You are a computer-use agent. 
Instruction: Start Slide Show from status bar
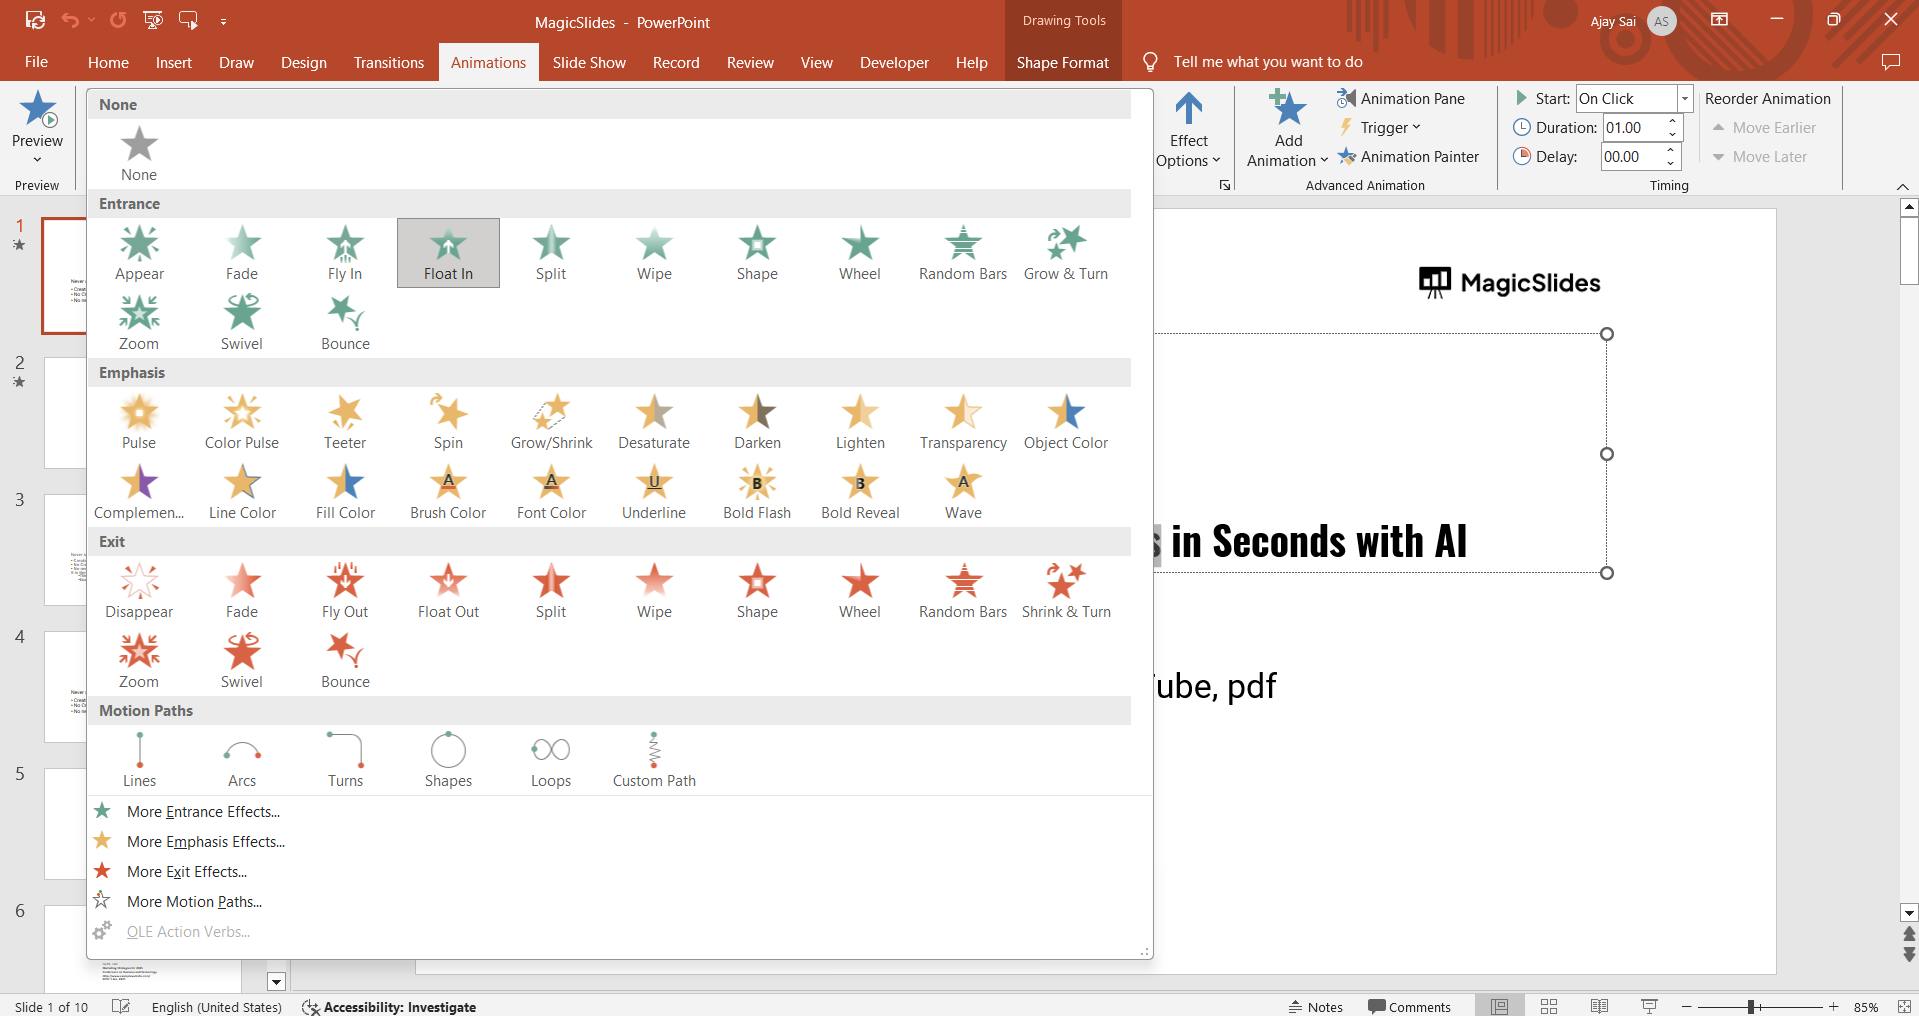pos(1649,1007)
